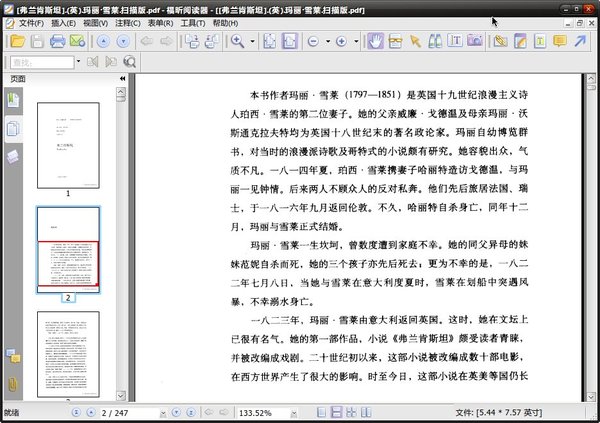Expand the zoom-in tool dropdown arrow
This screenshot has height=423, width=600.
(255, 41)
